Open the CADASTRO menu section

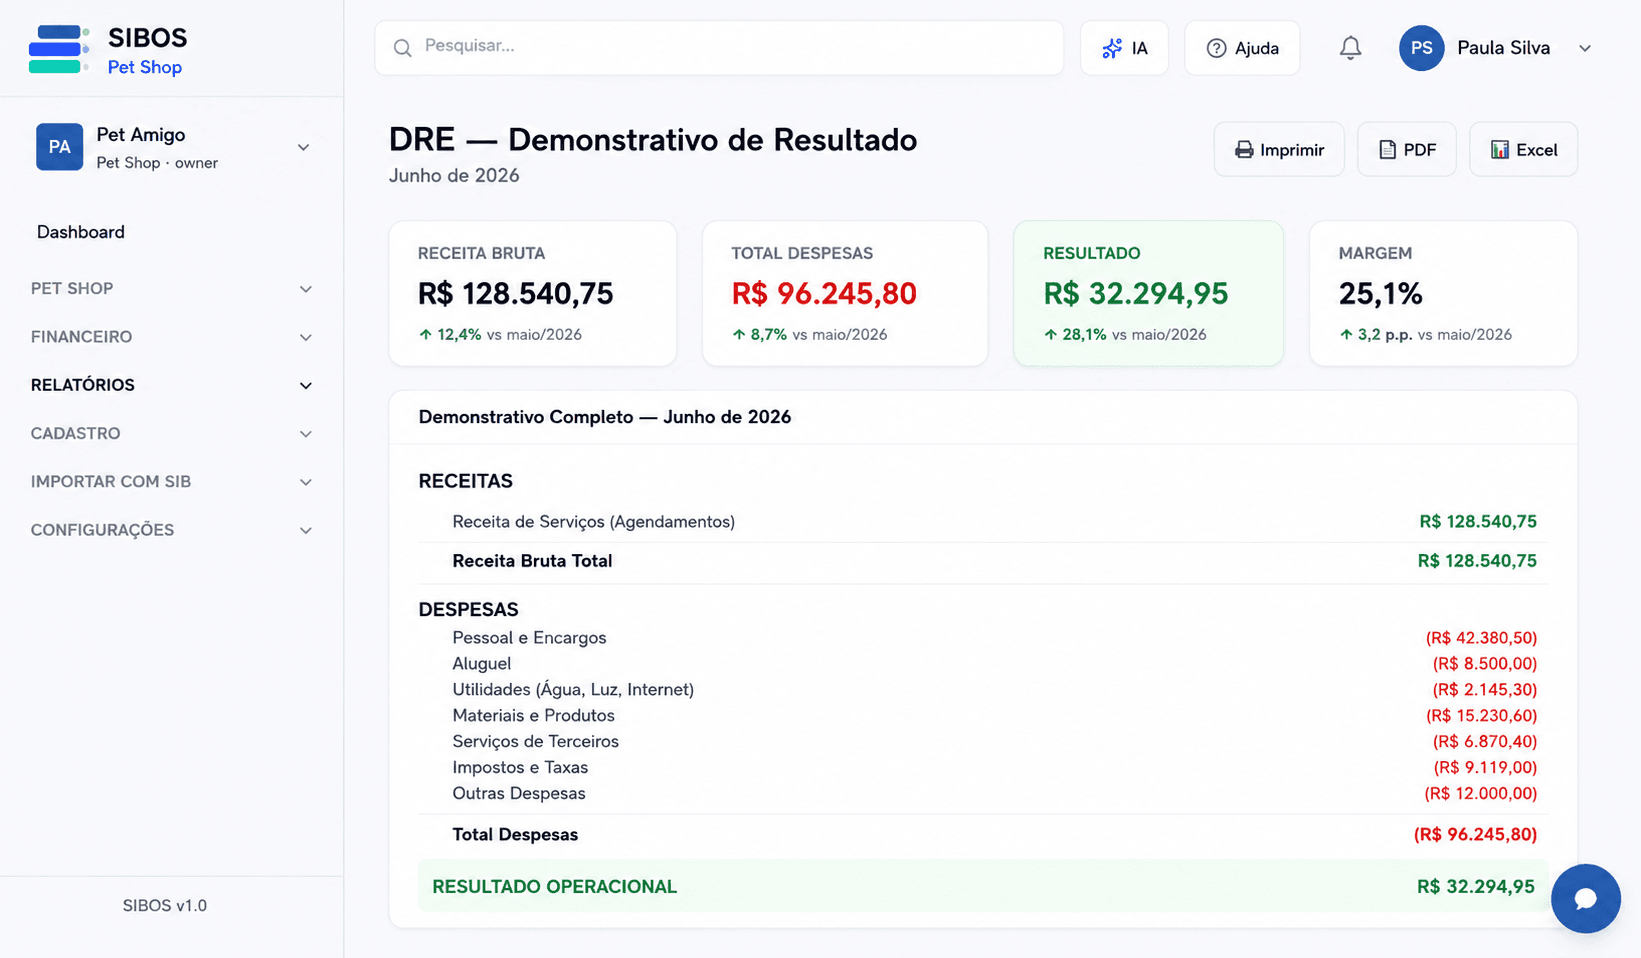pyautogui.click(x=75, y=433)
